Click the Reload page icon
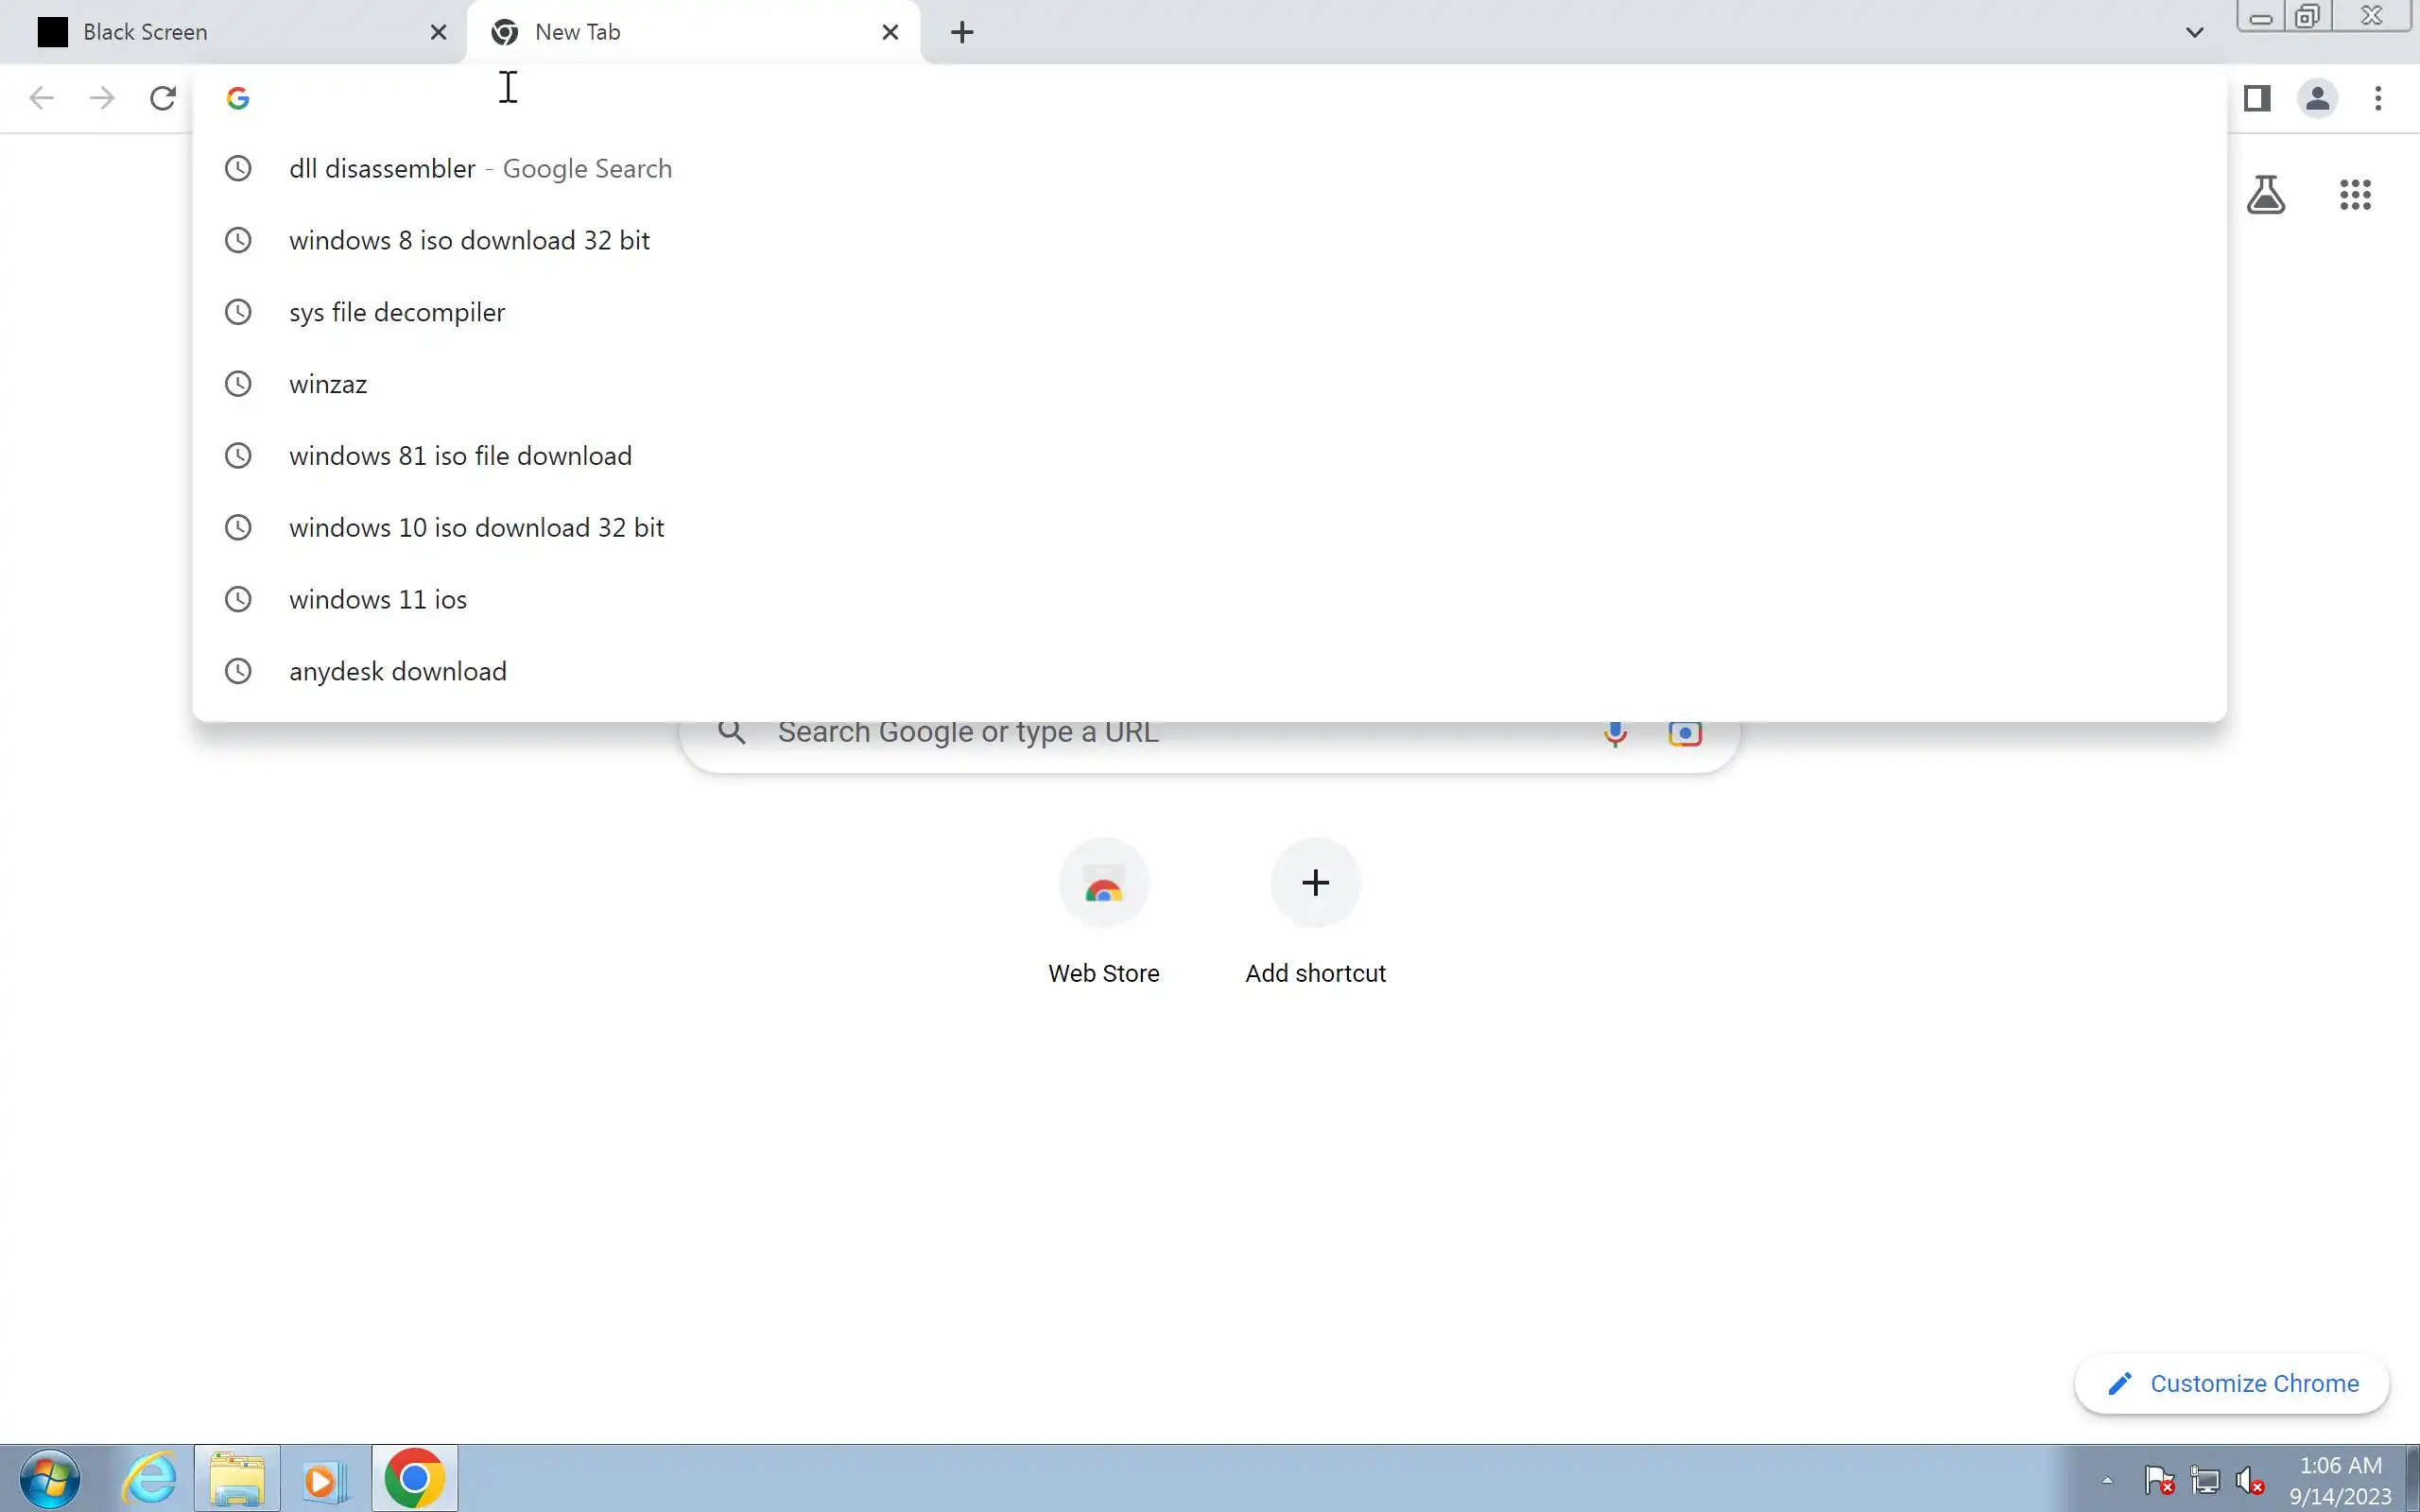2420x1512 pixels. (x=163, y=98)
